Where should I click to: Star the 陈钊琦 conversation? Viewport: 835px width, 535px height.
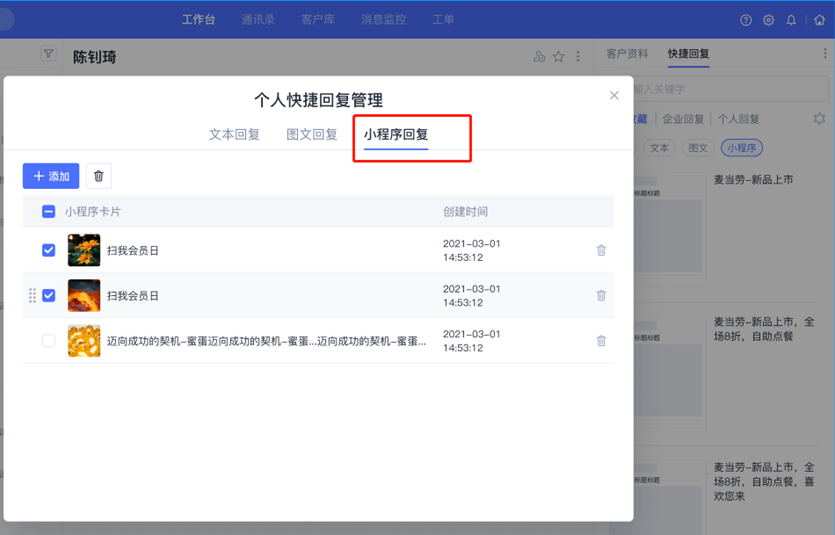tap(559, 56)
